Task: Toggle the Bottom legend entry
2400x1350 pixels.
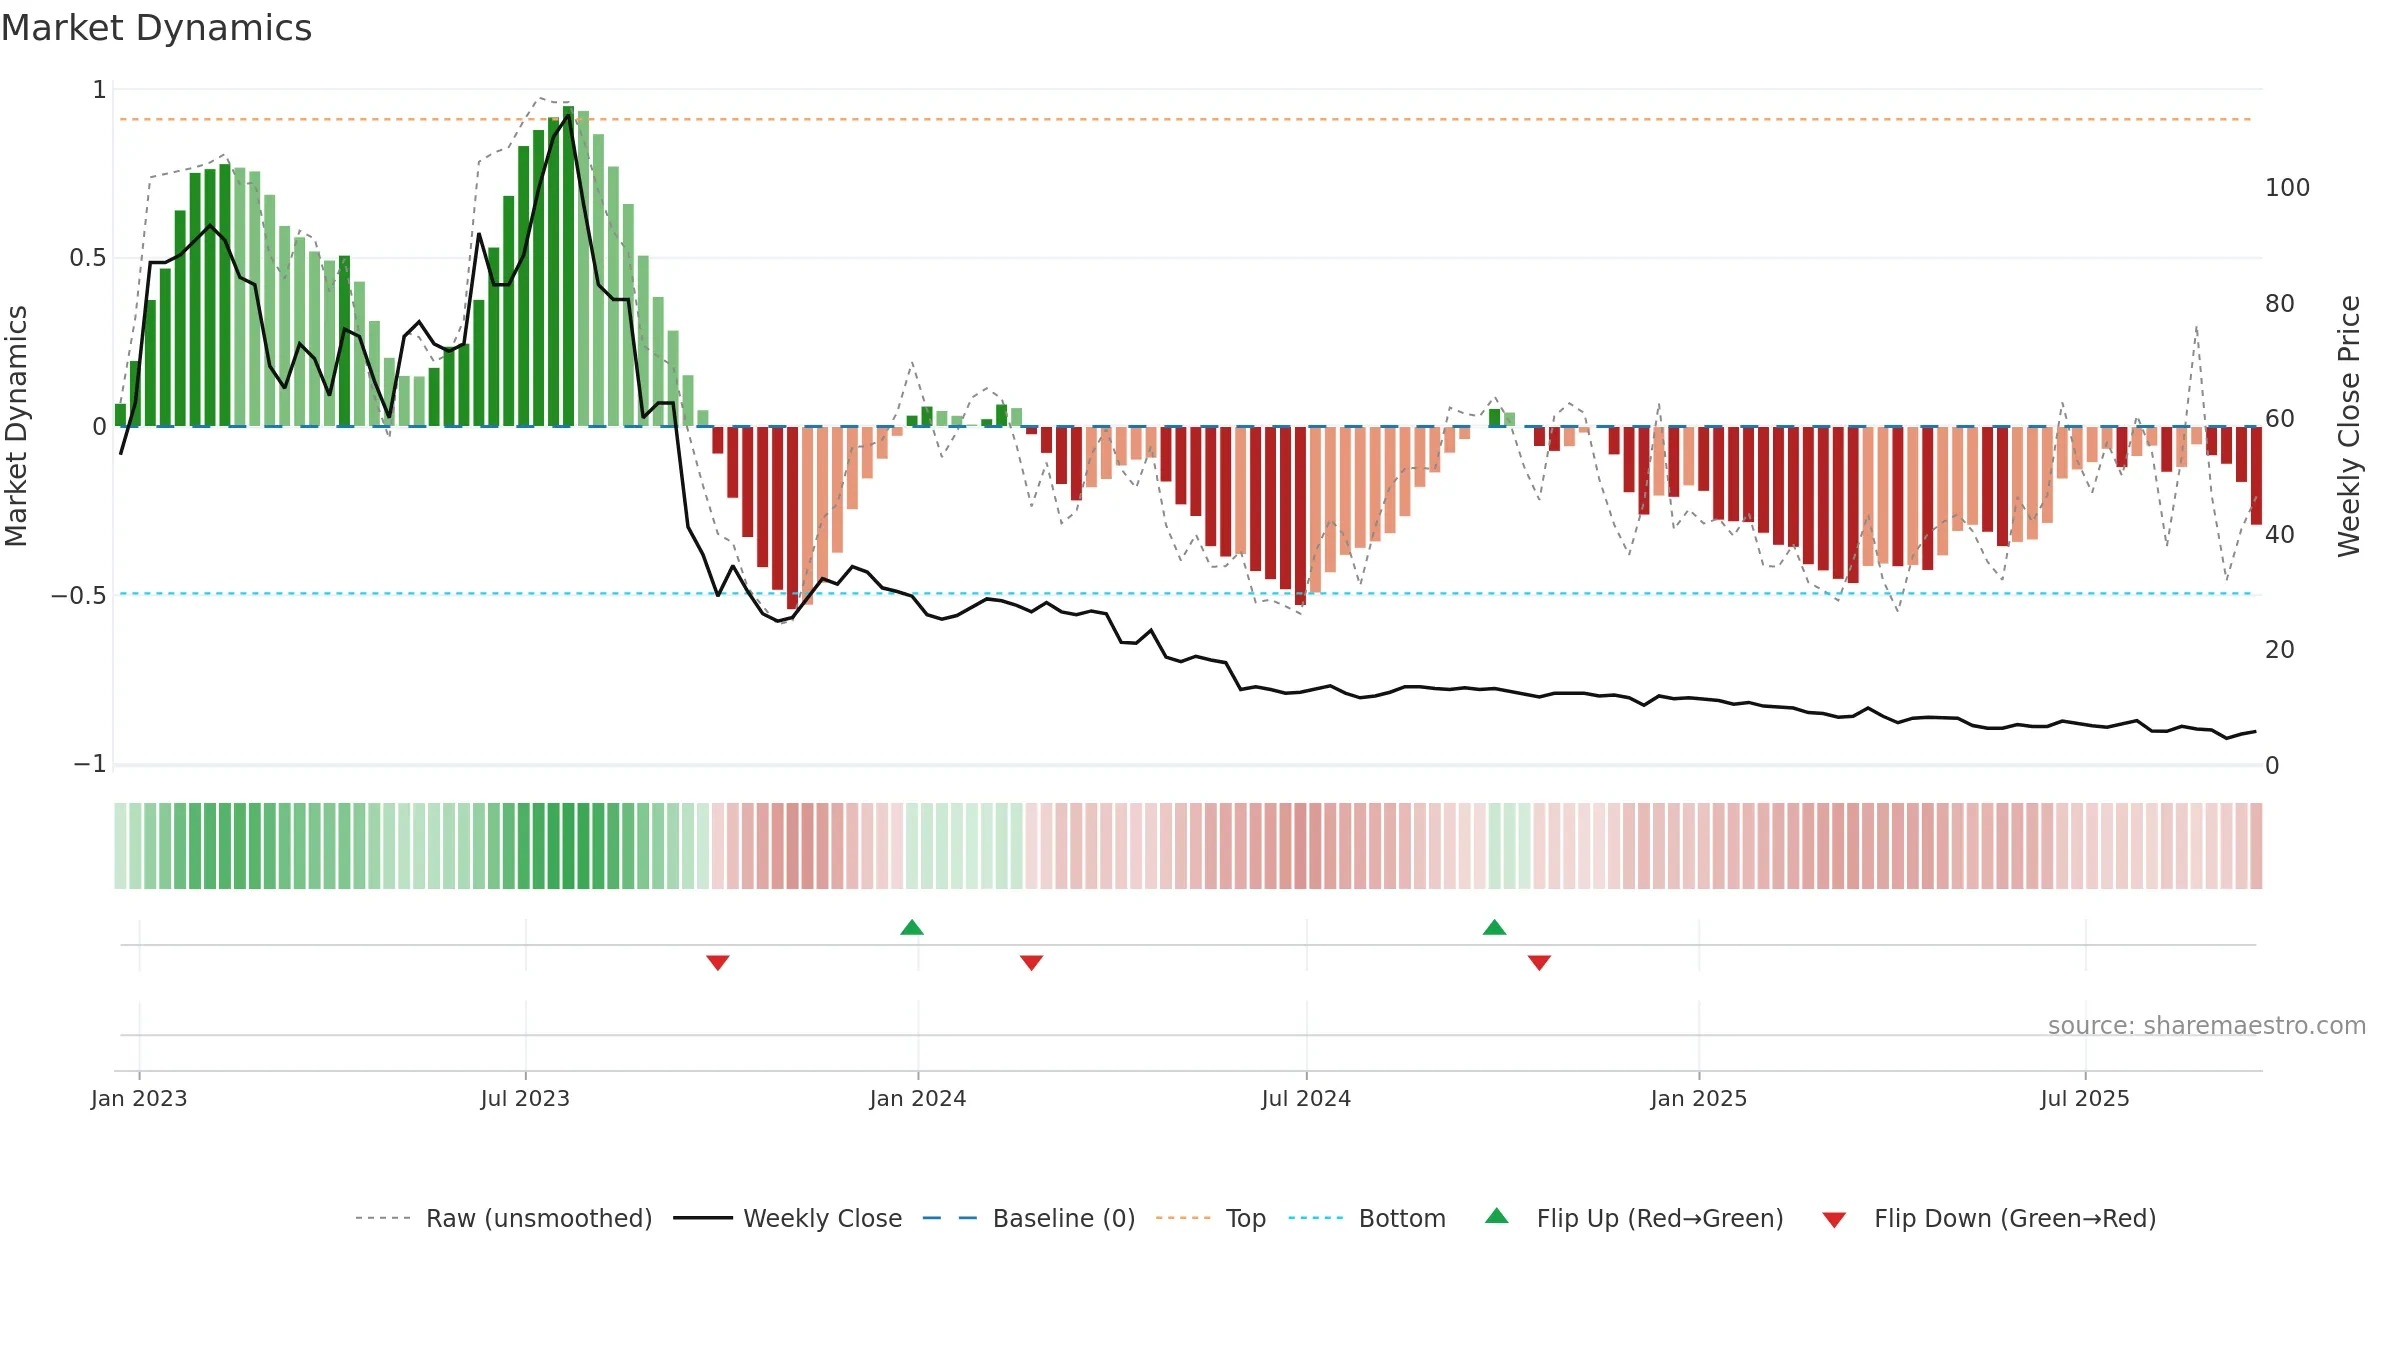Action: pos(1367,1218)
